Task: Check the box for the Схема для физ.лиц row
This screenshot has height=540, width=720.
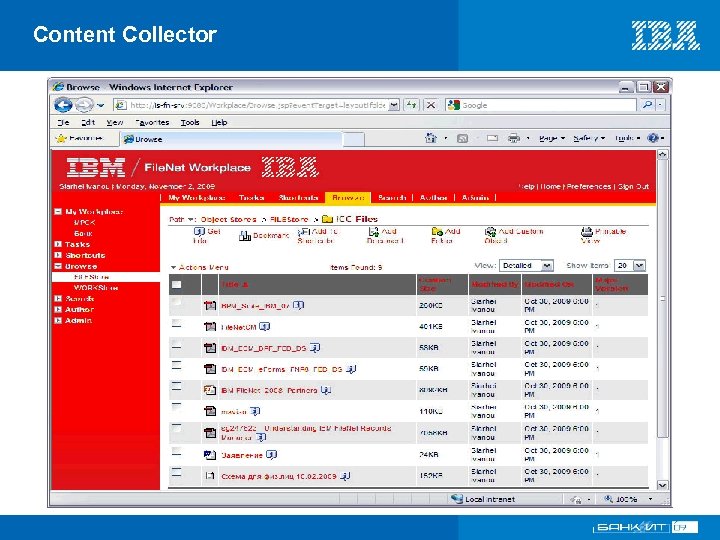Action: 176,472
